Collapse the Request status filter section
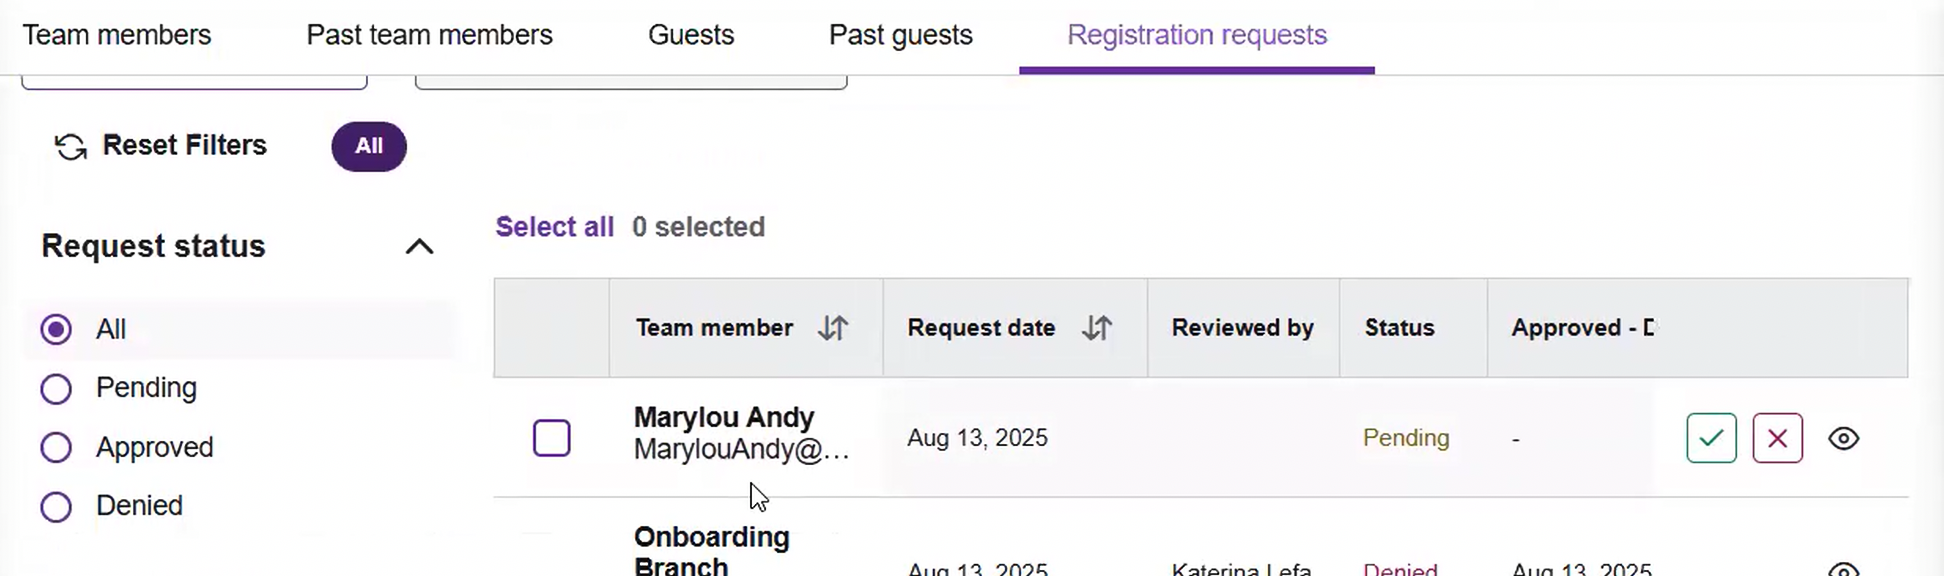 [x=419, y=247]
